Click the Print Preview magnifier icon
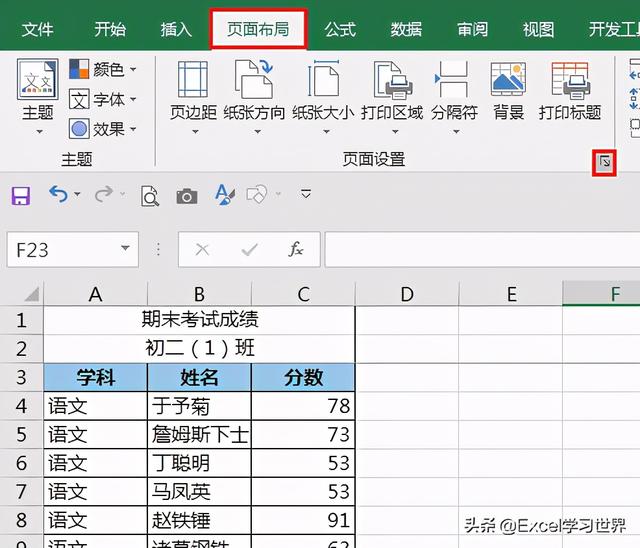Screen dimensions: 640x548 150,196
